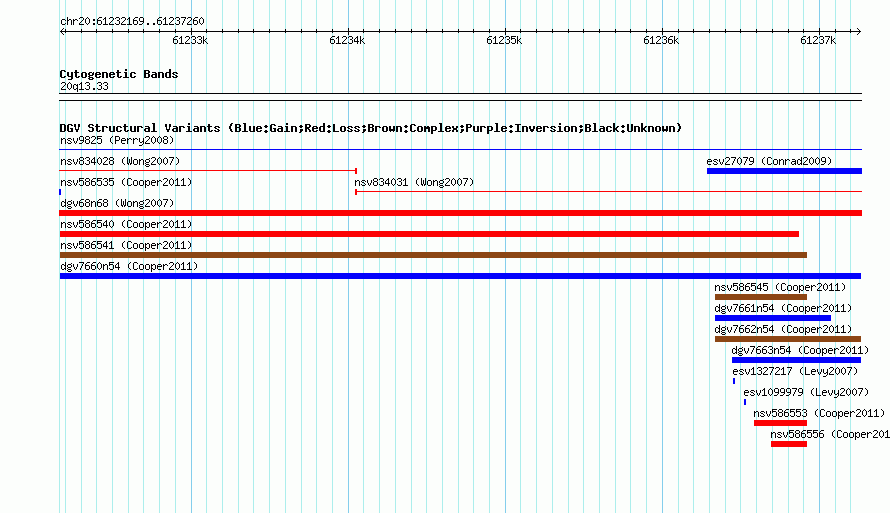Viewport: 890px width, 513px height.
Task: Click the 61234k ruler mark
Action: (x=347, y=40)
